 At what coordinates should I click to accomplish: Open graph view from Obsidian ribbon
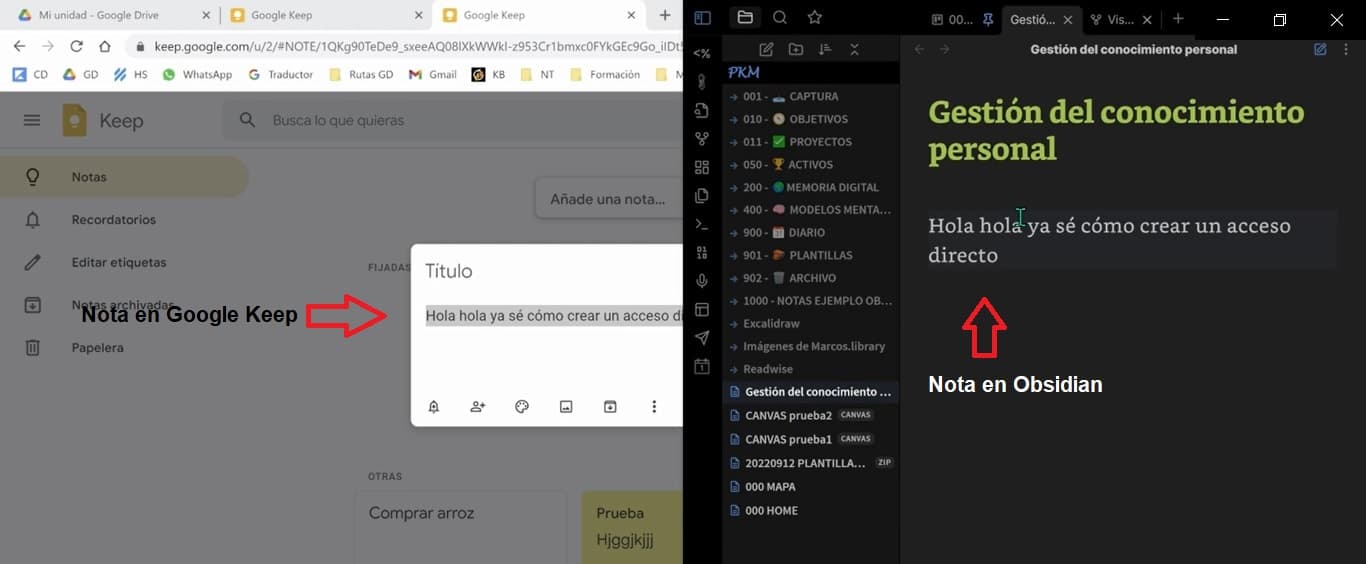click(702, 139)
